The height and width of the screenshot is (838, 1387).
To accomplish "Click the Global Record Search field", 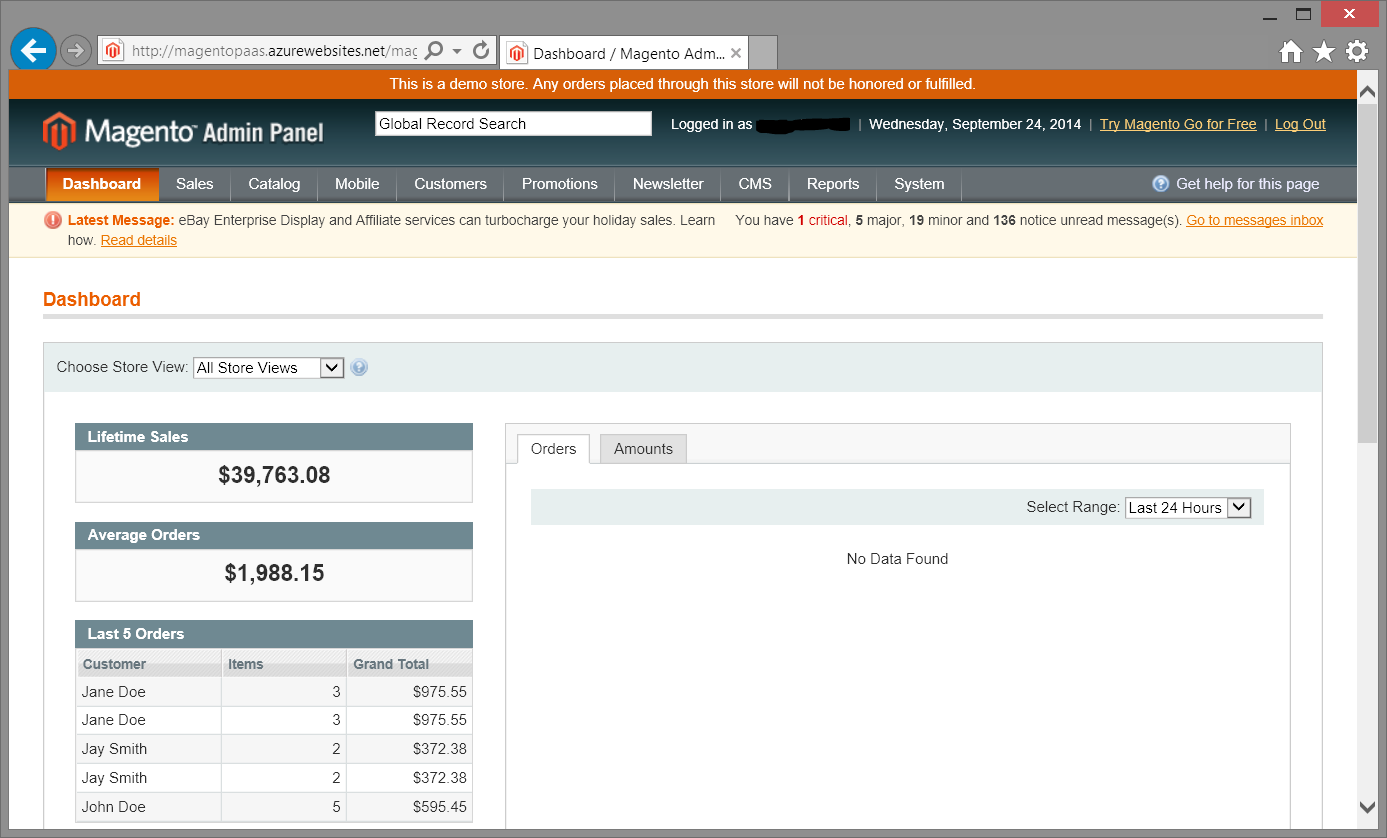I will [x=513, y=124].
